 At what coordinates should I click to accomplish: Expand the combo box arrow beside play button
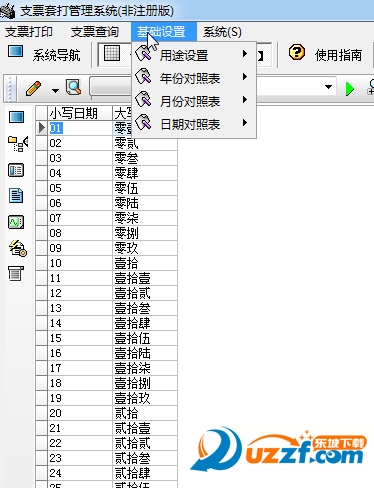tap(328, 87)
